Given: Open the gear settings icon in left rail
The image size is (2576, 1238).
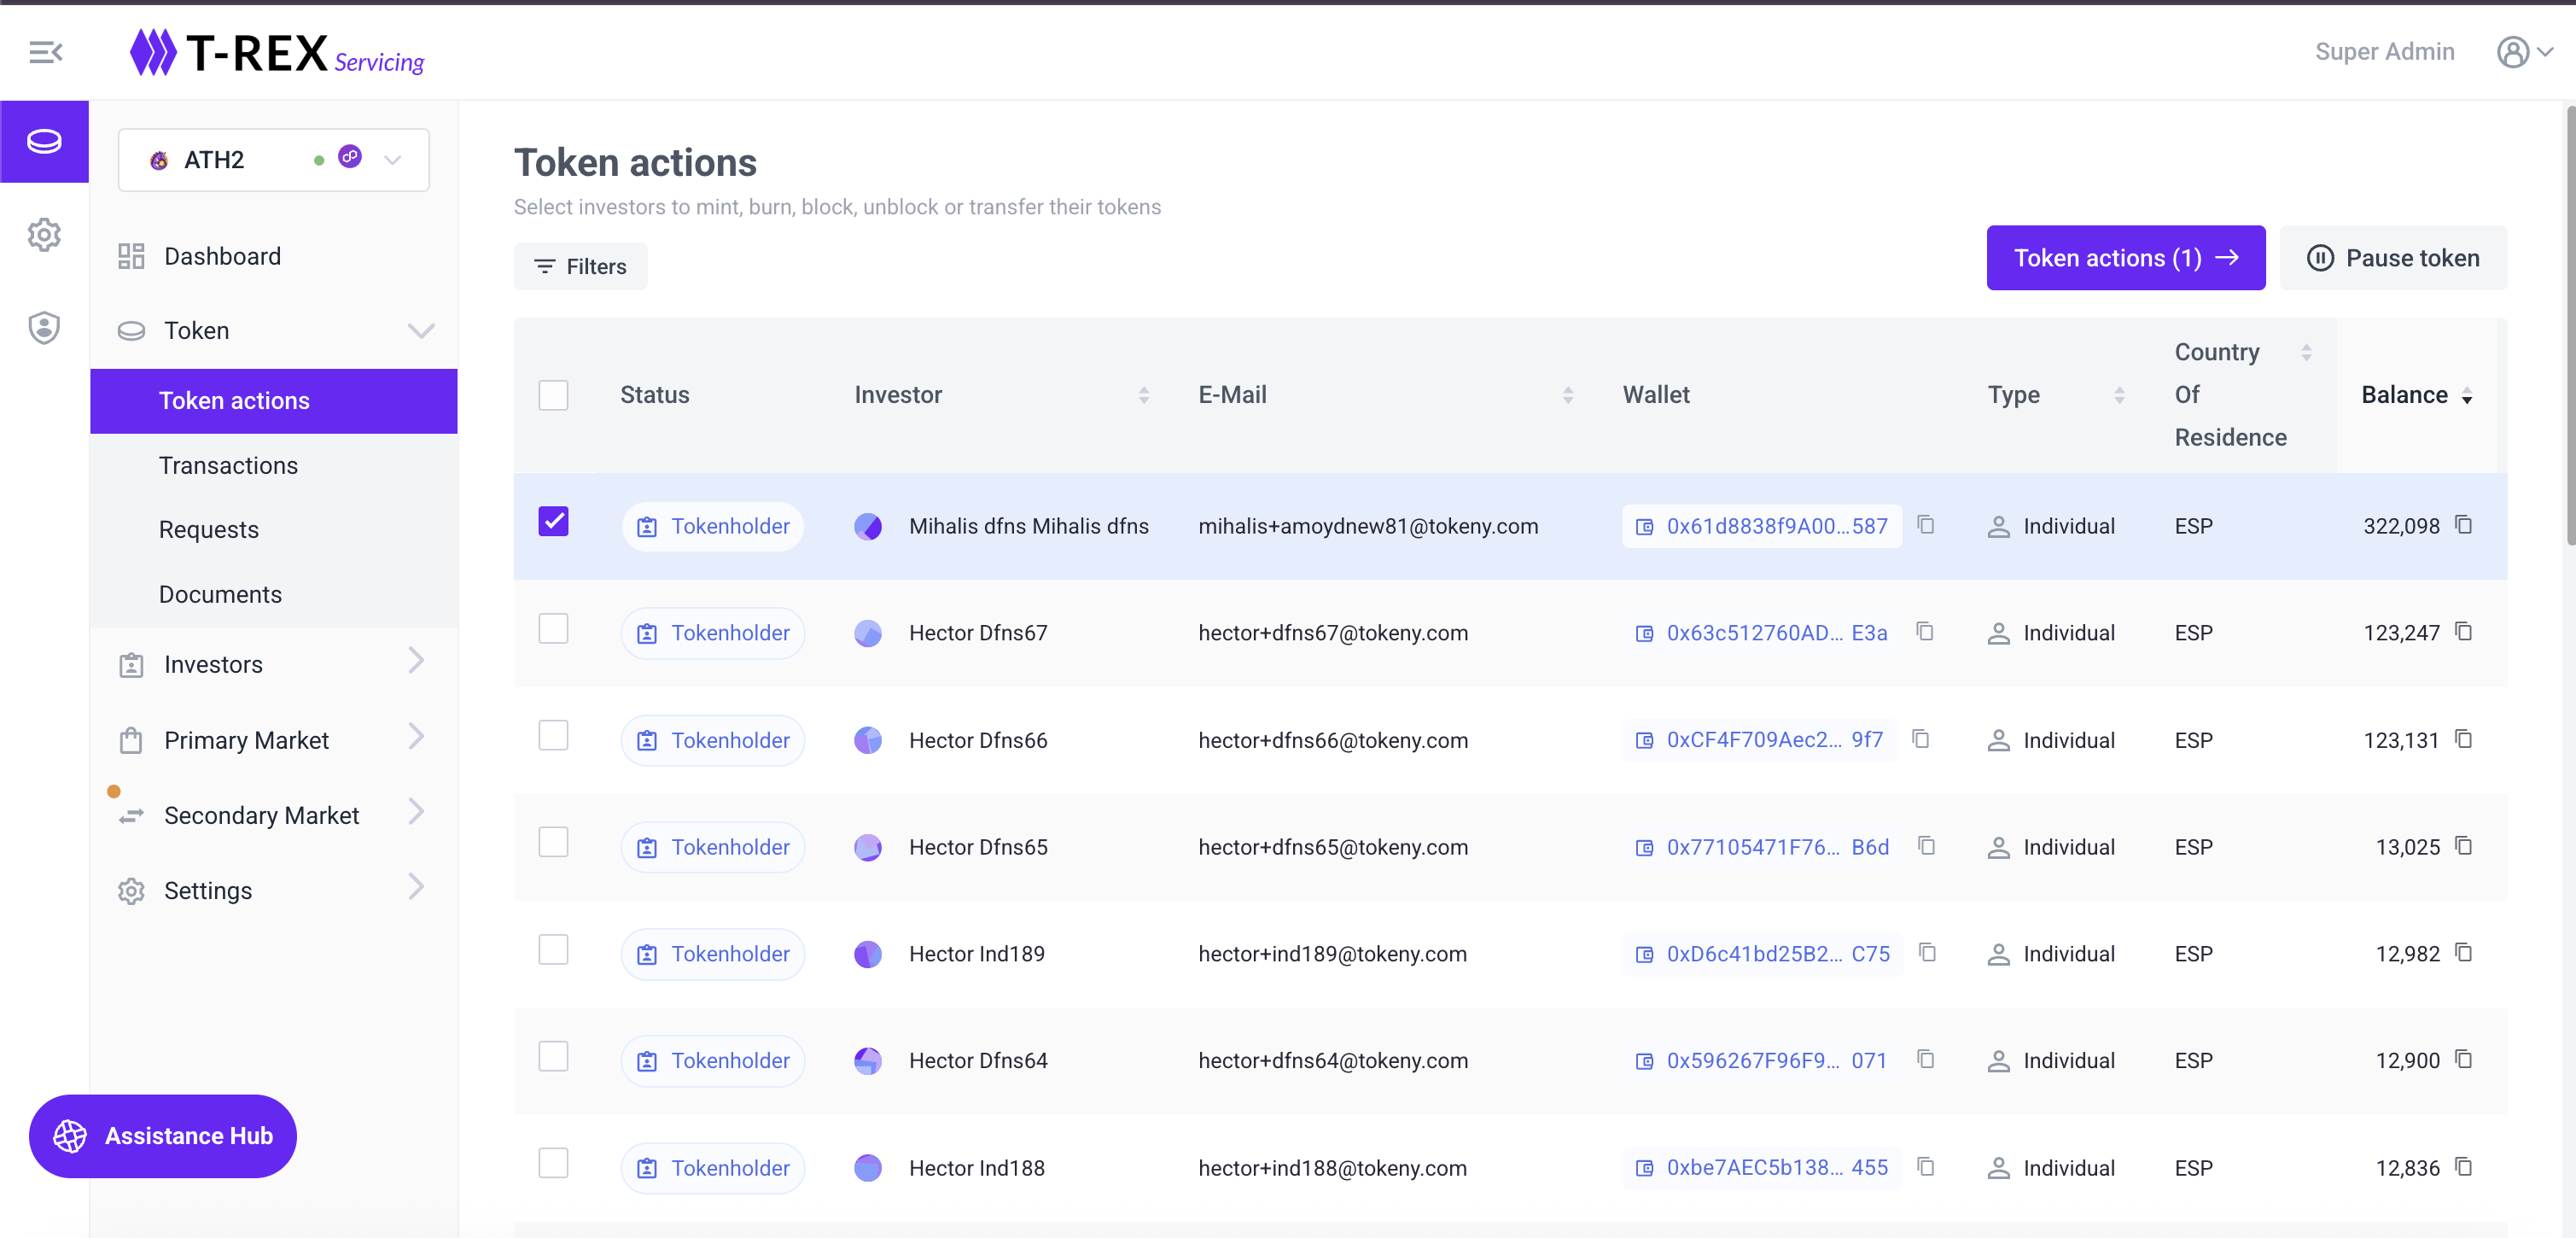Looking at the screenshot, I should pyautogui.click(x=44, y=235).
